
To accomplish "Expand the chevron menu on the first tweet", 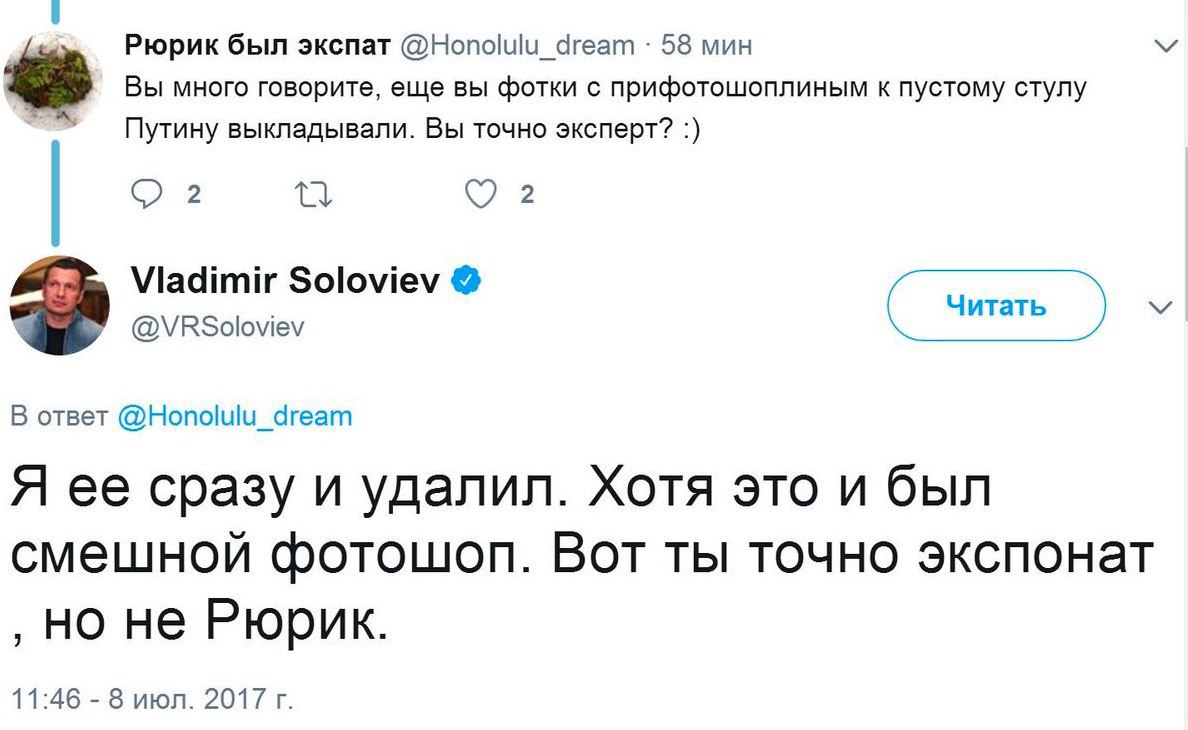I will coord(1165,46).
